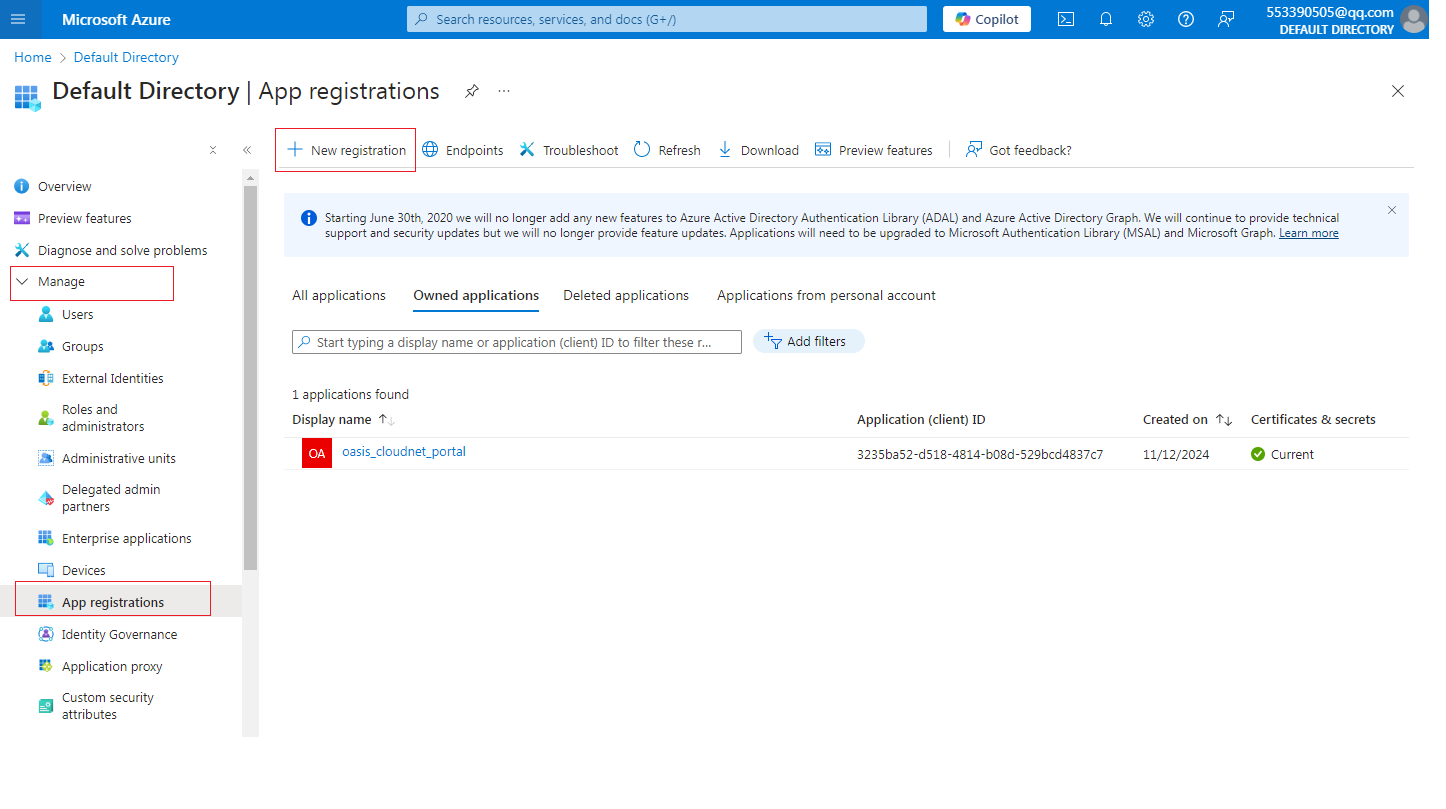Open the oasis_cloudnet_portal application
Screen dimensions: 1446x809
coord(404,452)
